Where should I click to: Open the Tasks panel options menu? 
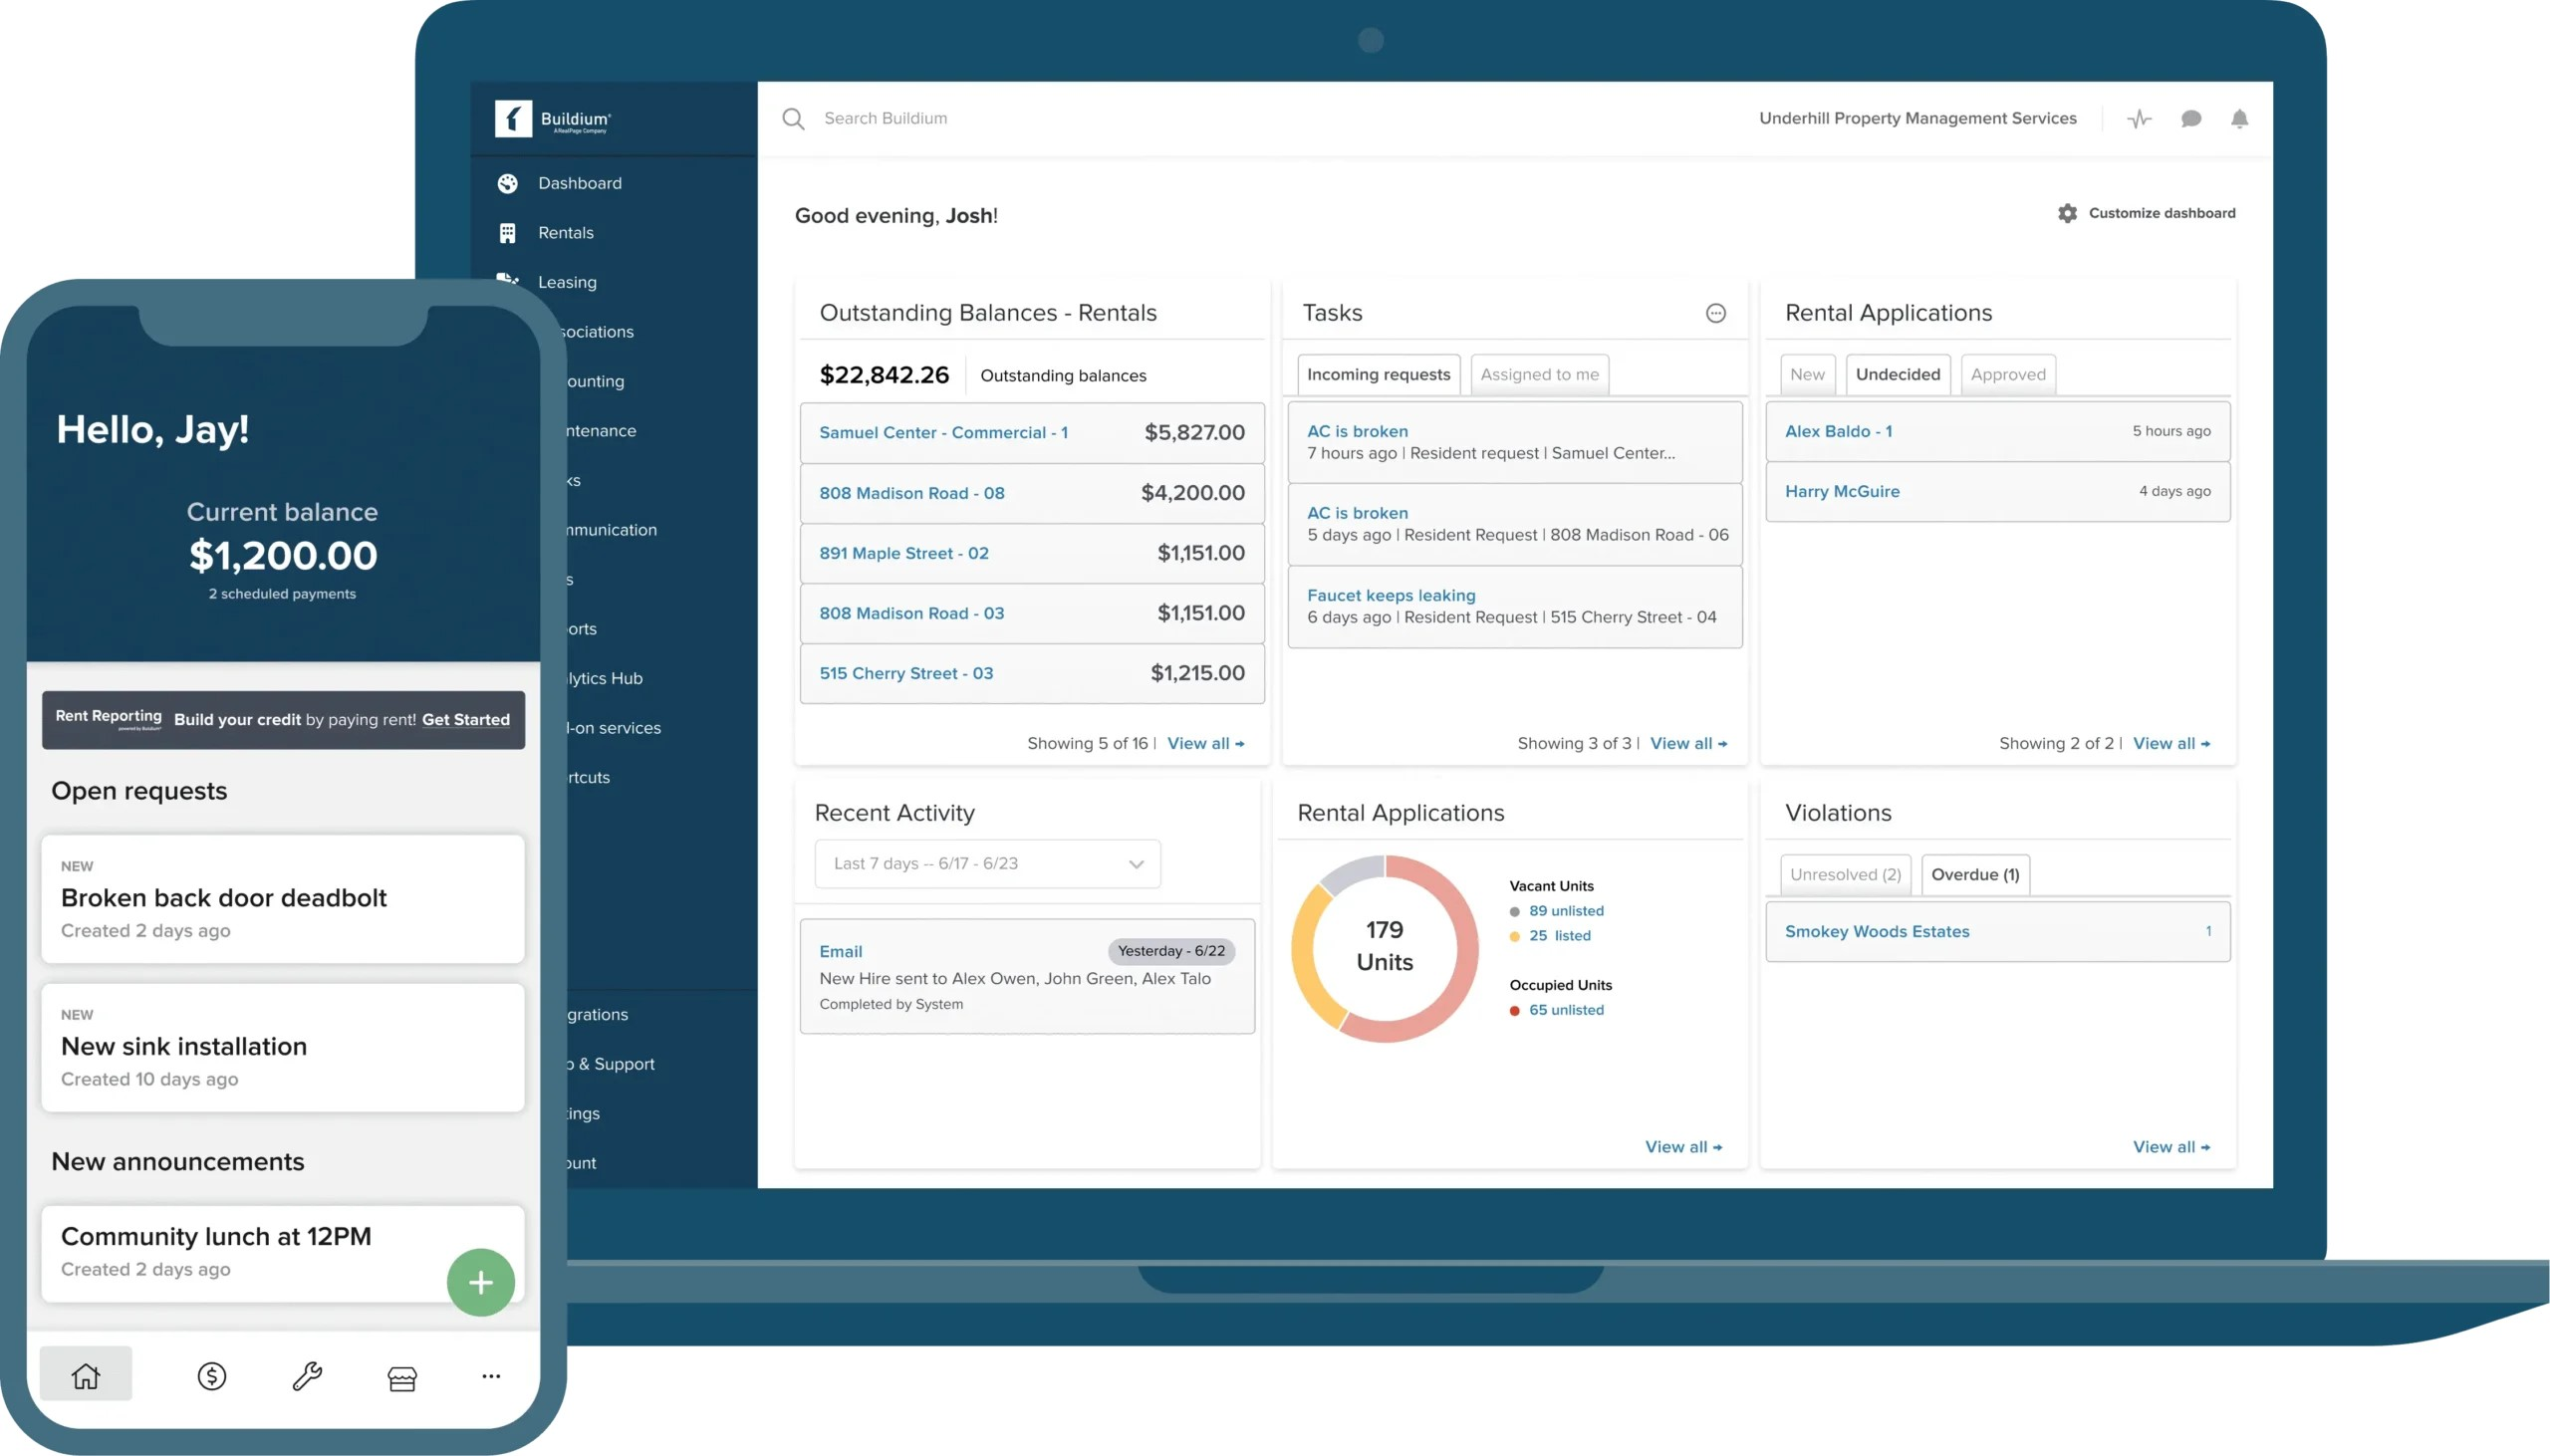click(1716, 313)
